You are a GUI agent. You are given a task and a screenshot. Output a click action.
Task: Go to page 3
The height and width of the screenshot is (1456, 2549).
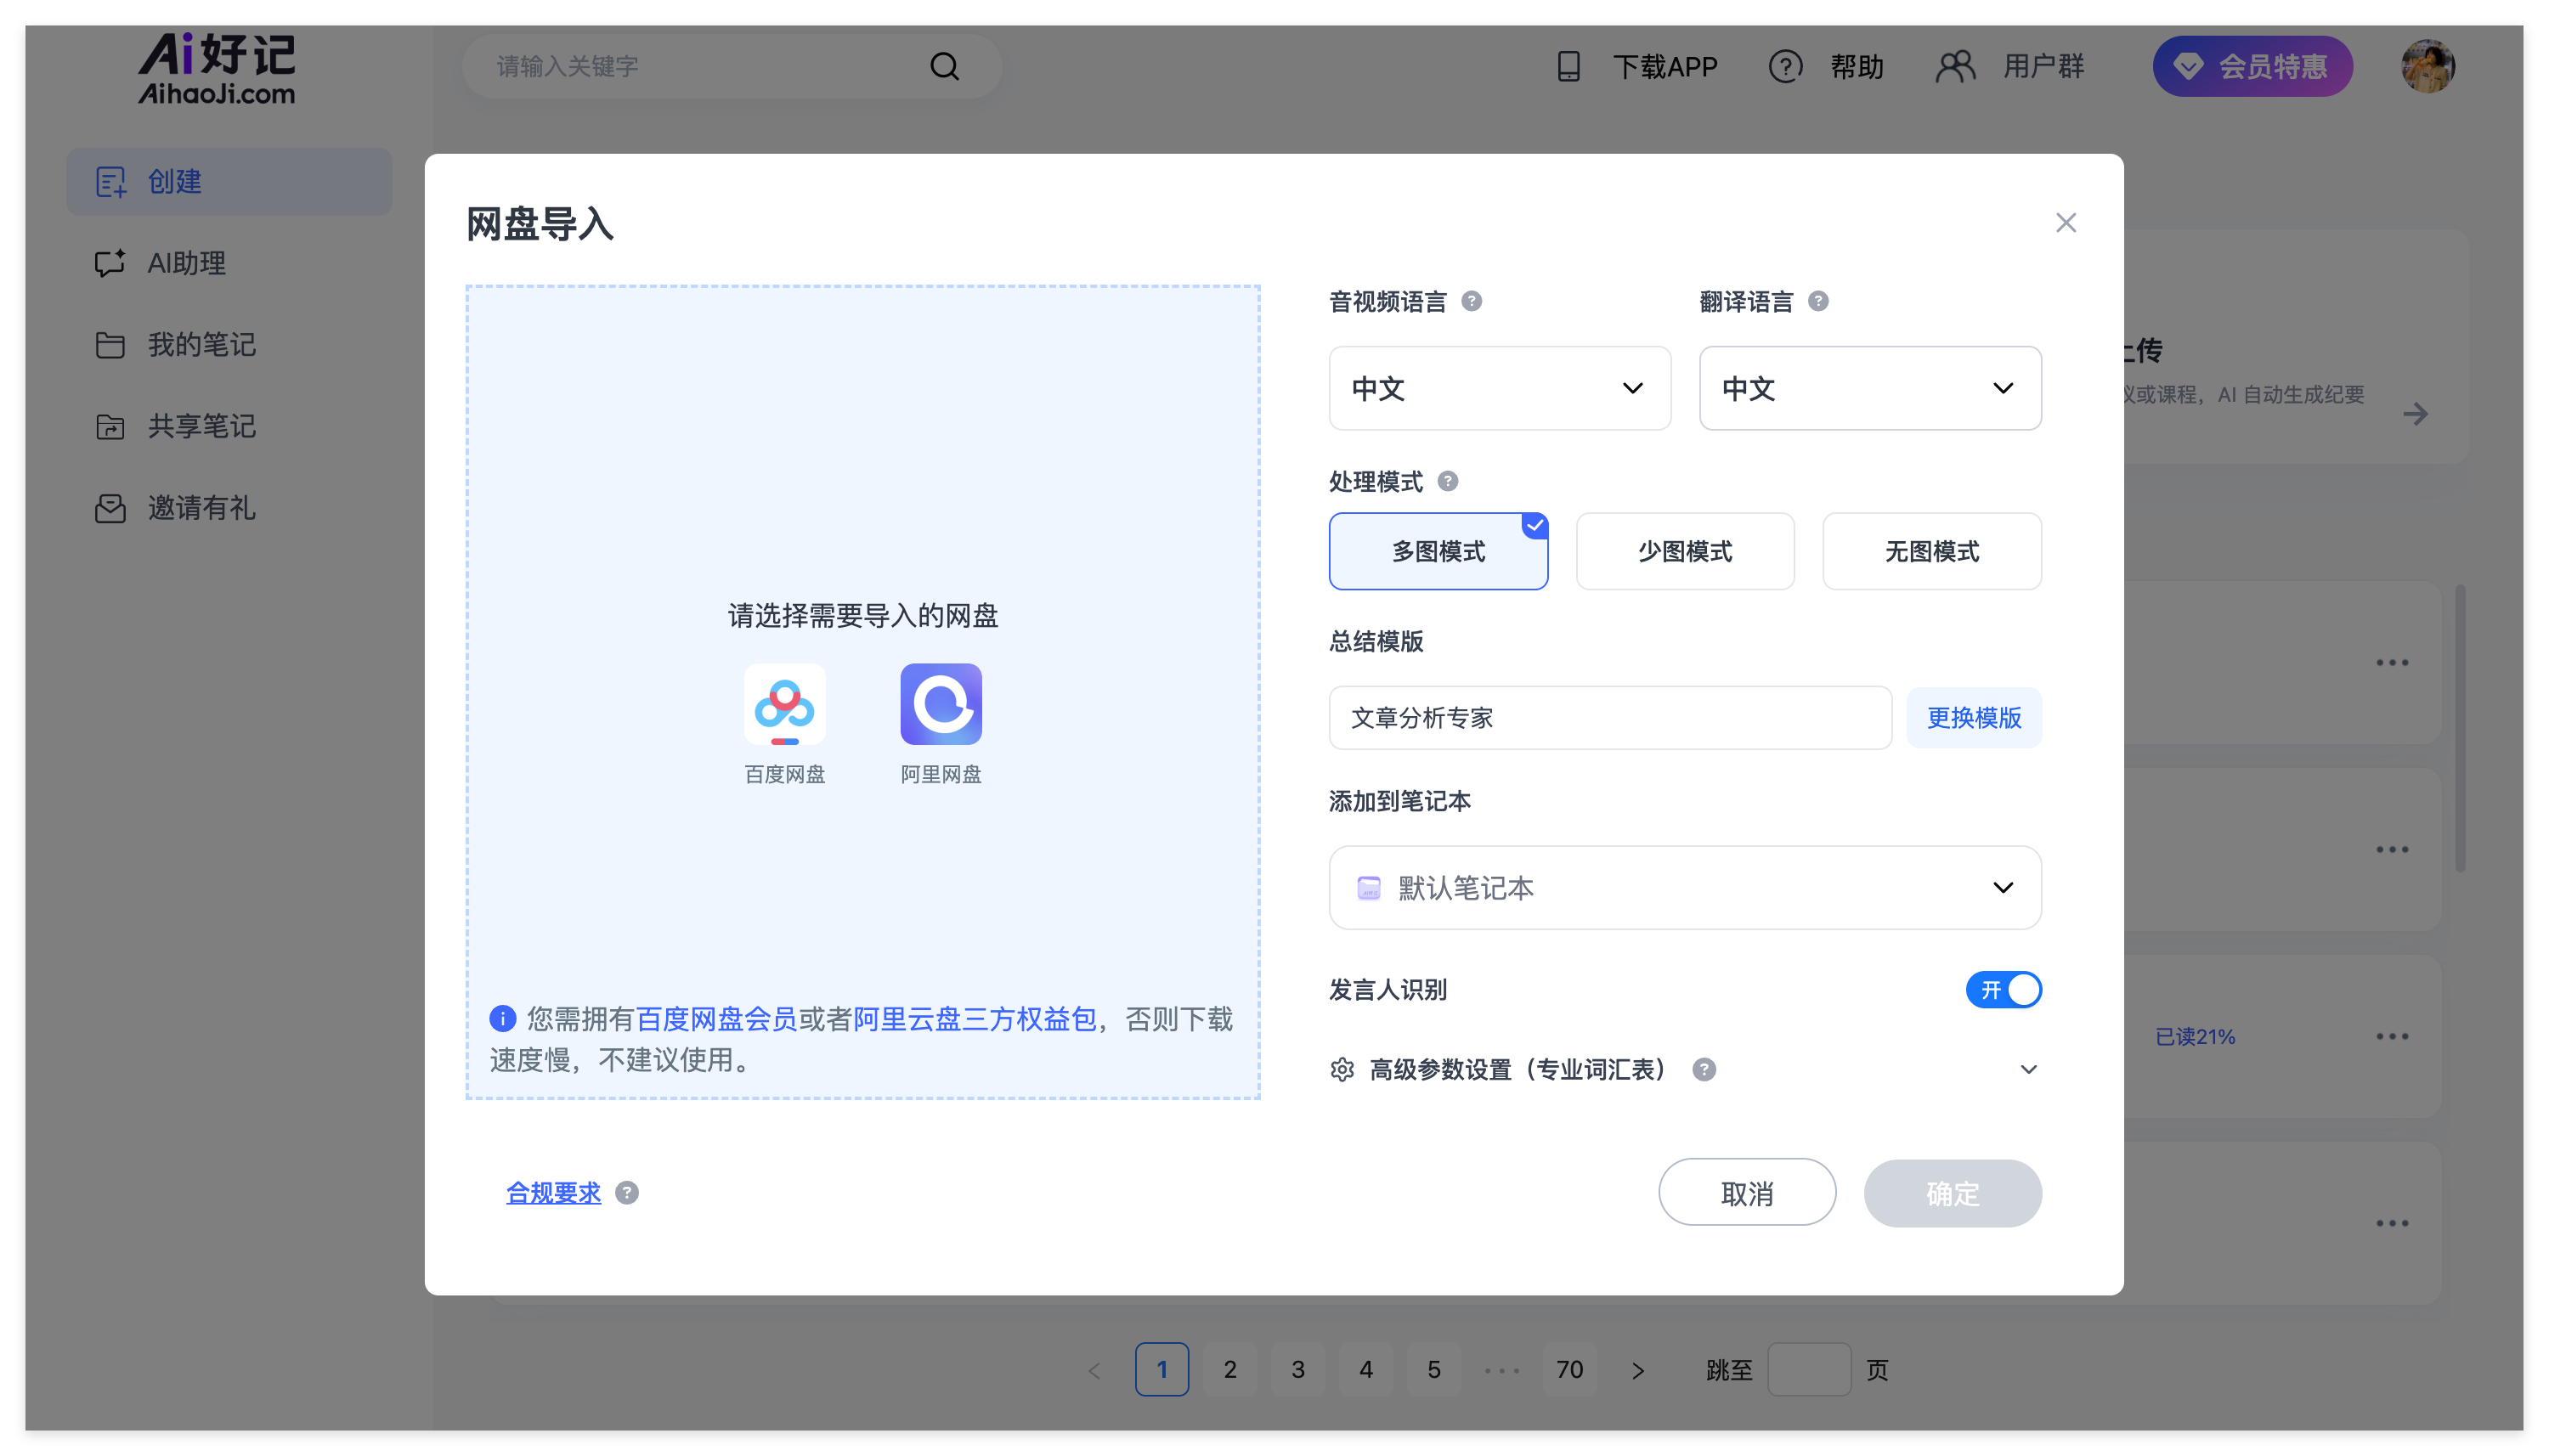(x=1297, y=1369)
